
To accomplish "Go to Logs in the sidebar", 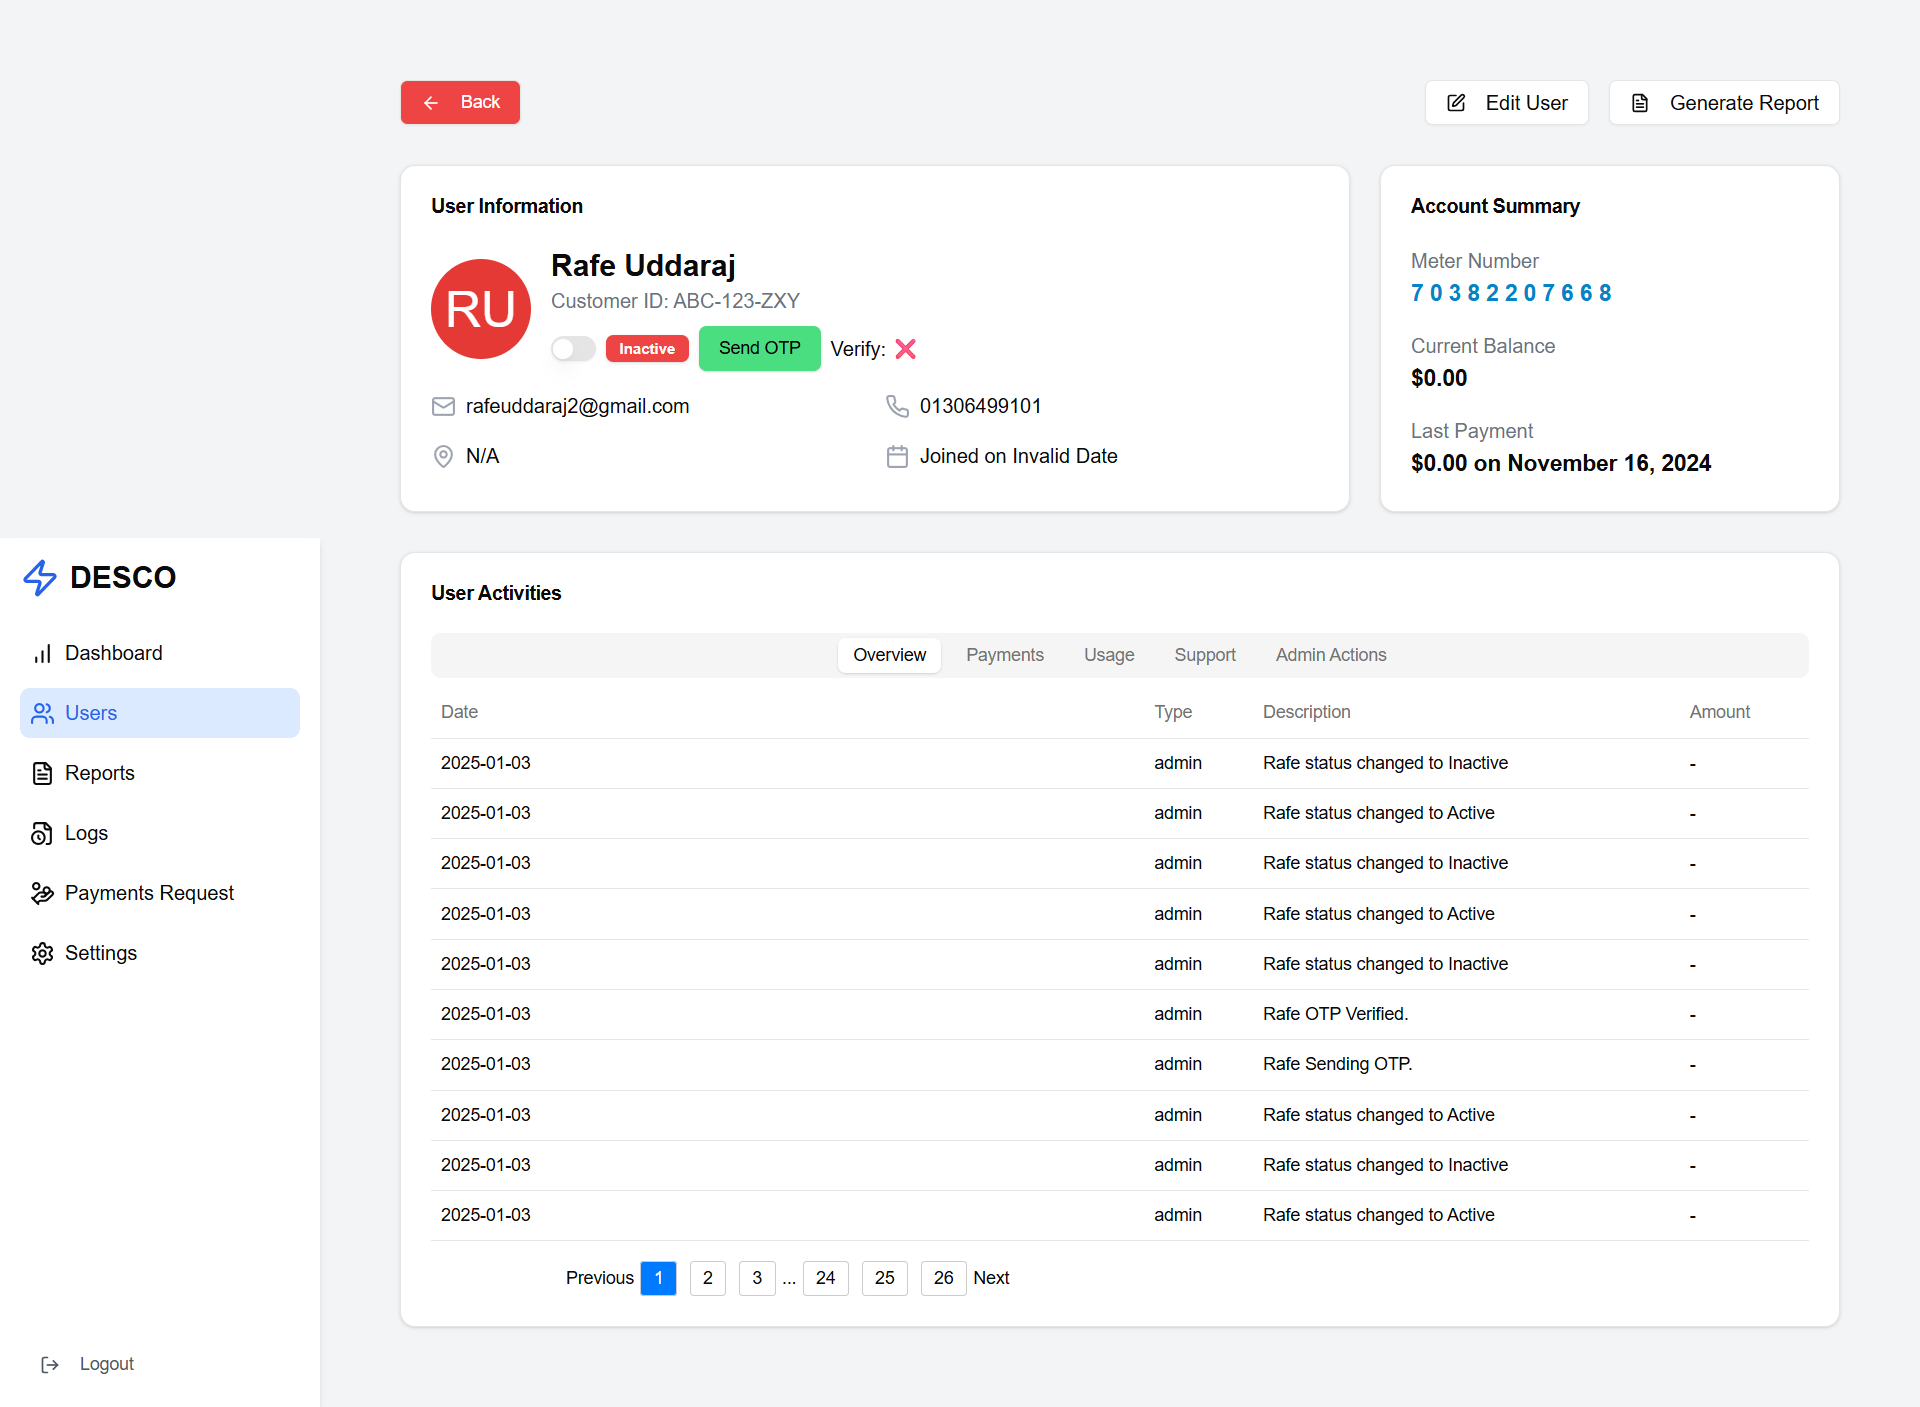I will pyautogui.click(x=86, y=833).
